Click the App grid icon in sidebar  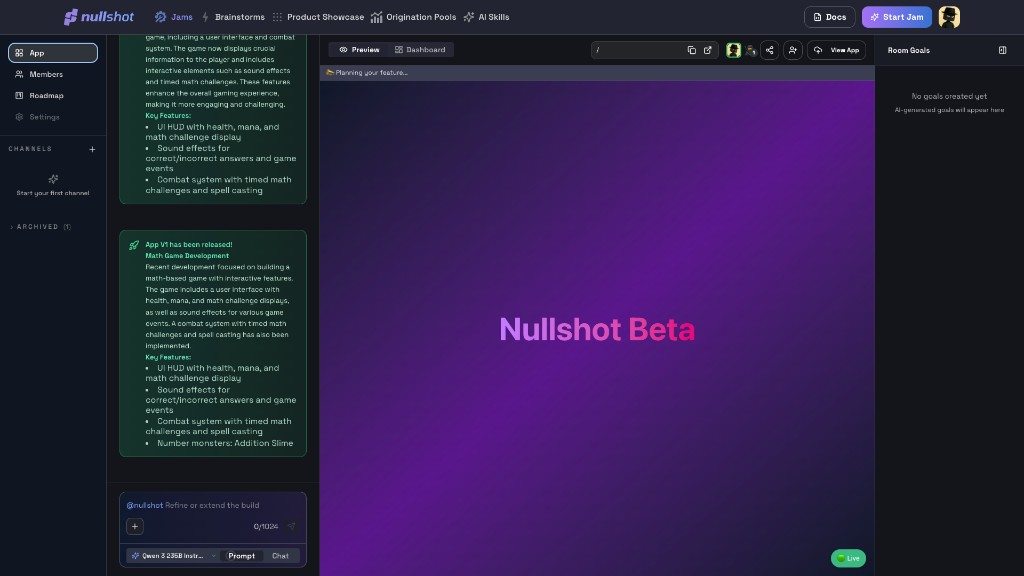(x=20, y=53)
